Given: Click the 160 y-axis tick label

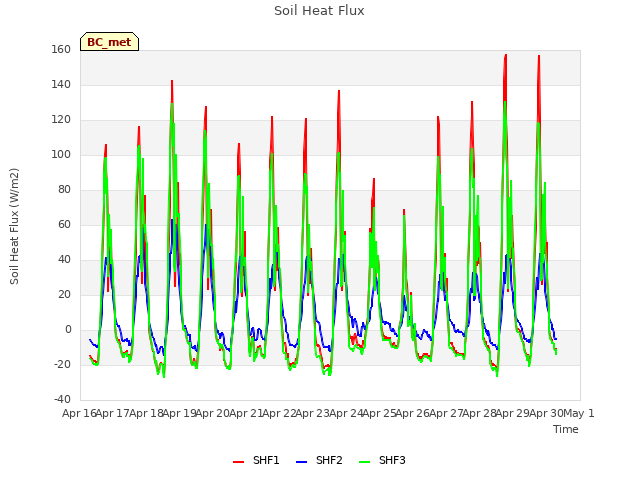Looking at the screenshot, I should [61, 50].
